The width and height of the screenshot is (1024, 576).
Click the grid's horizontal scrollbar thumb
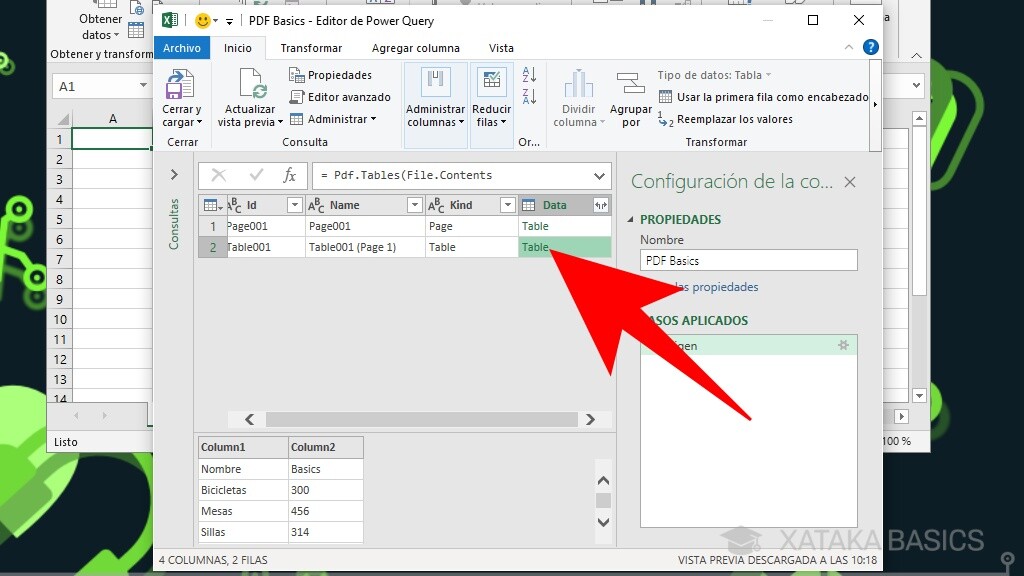click(x=421, y=419)
